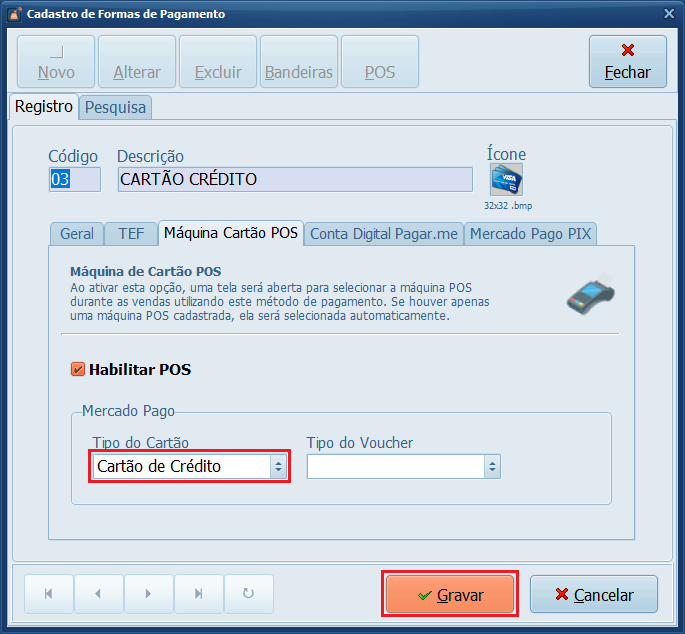The image size is (685, 634).
Task: Click the refresh record icon
Action: coord(249,594)
